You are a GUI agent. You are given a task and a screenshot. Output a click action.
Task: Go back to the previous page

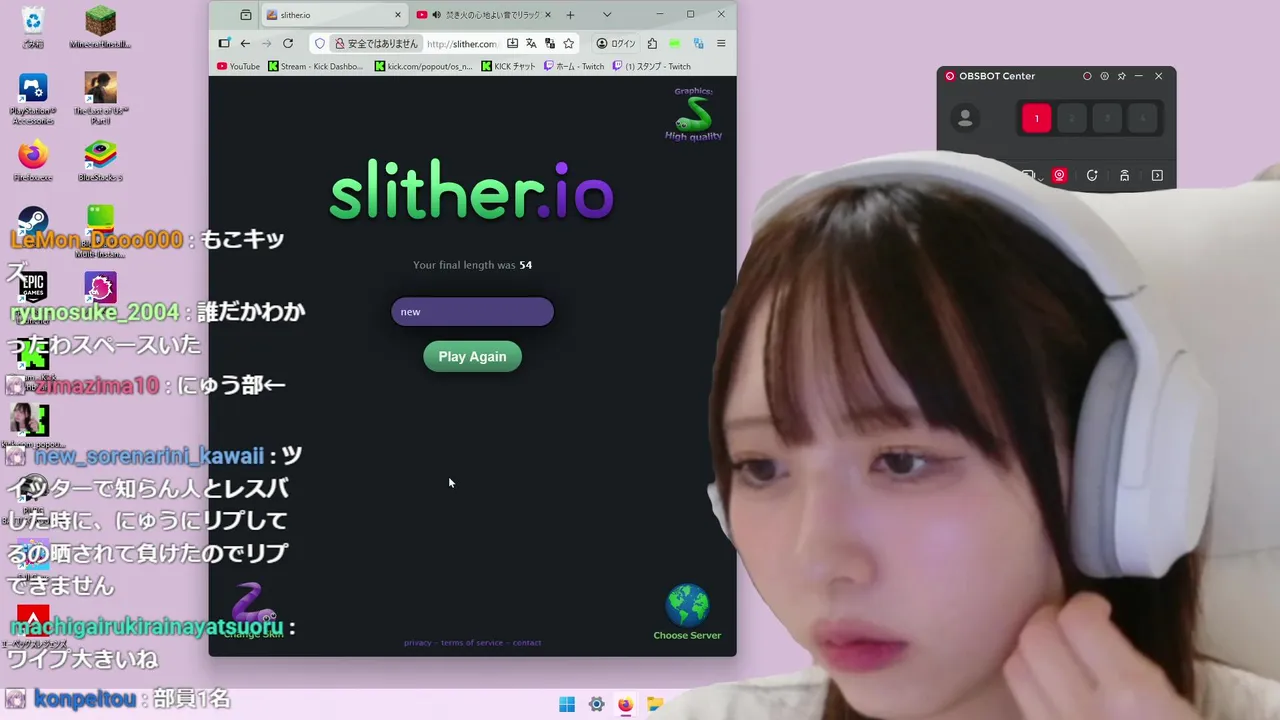pos(245,43)
